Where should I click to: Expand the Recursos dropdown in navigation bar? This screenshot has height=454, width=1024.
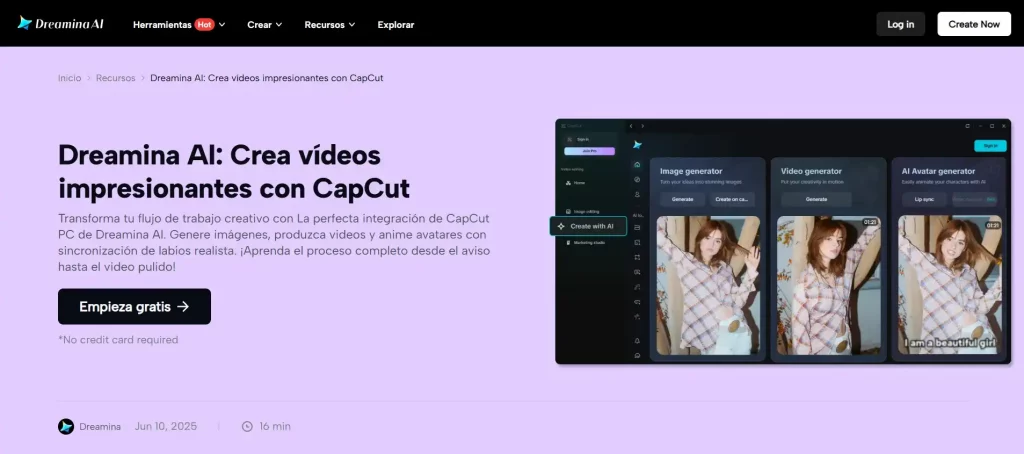coord(329,24)
